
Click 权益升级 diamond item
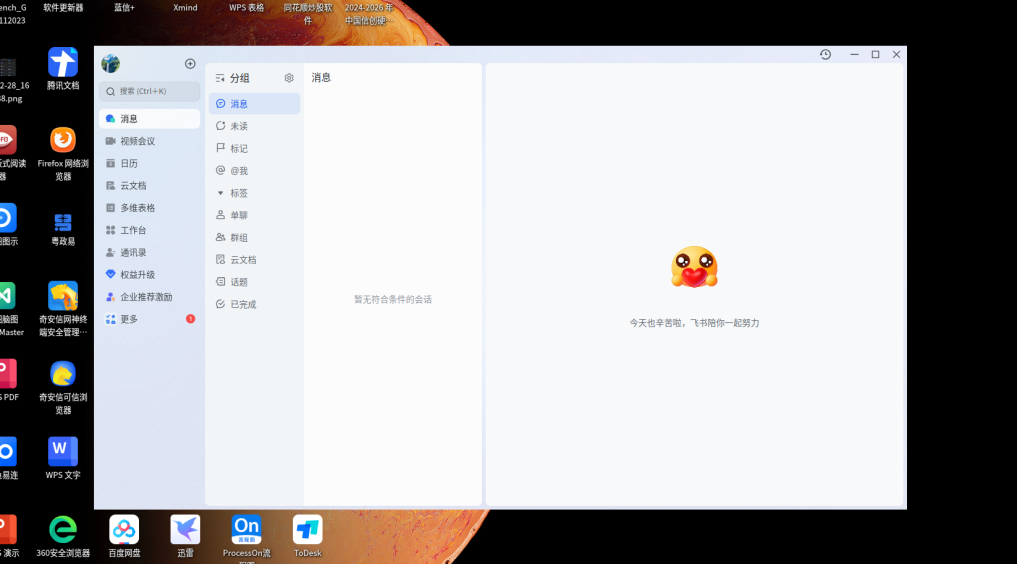pyautogui.click(x=137, y=275)
